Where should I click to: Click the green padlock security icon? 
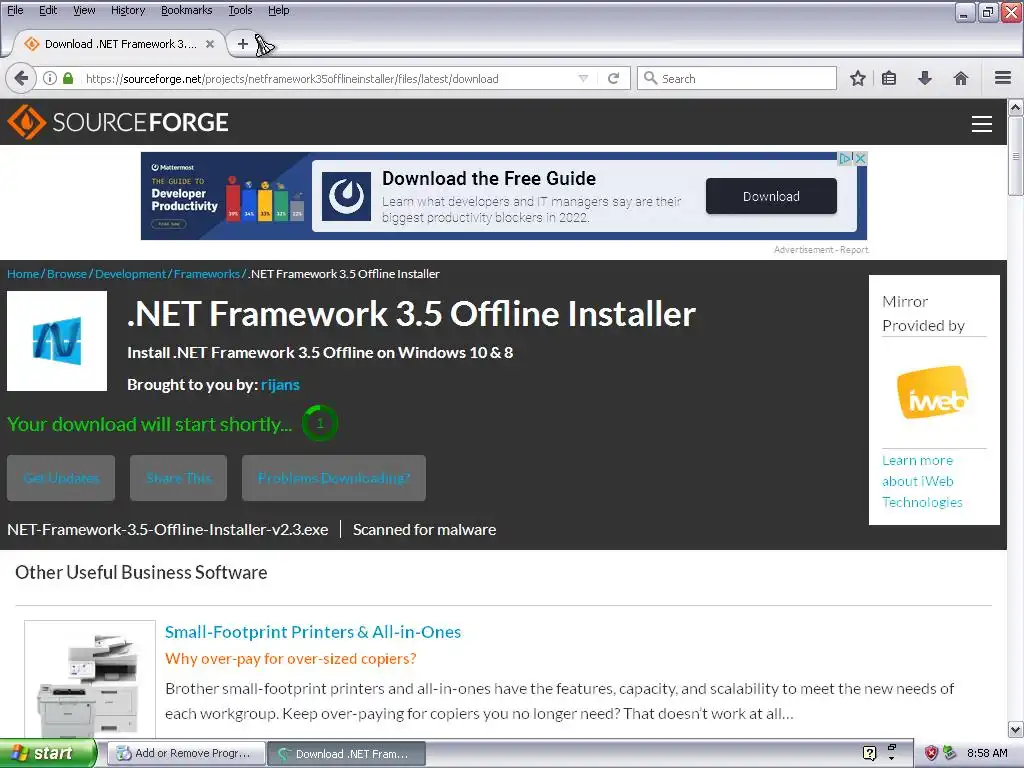pyautogui.click(x=68, y=78)
